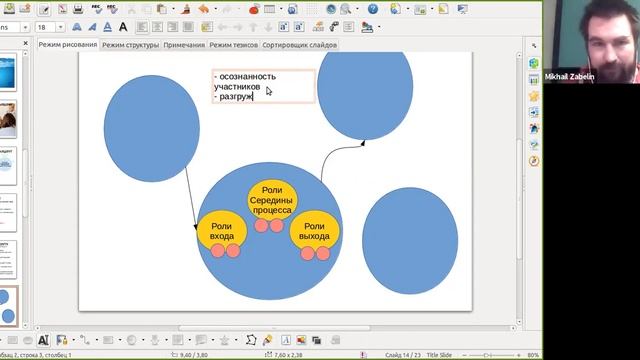Screen dimensions: 640x360
Task: Close the slide panel with X
Action: point(26,43)
